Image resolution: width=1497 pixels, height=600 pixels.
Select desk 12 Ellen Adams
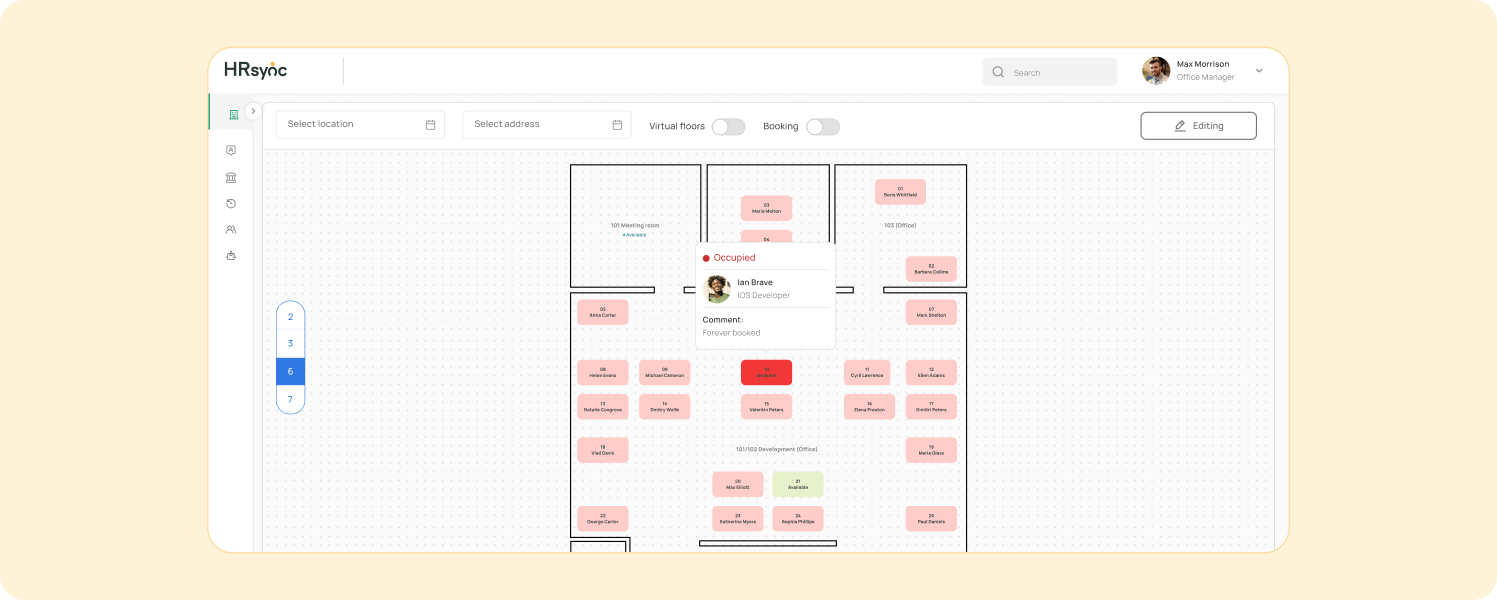[931, 372]
